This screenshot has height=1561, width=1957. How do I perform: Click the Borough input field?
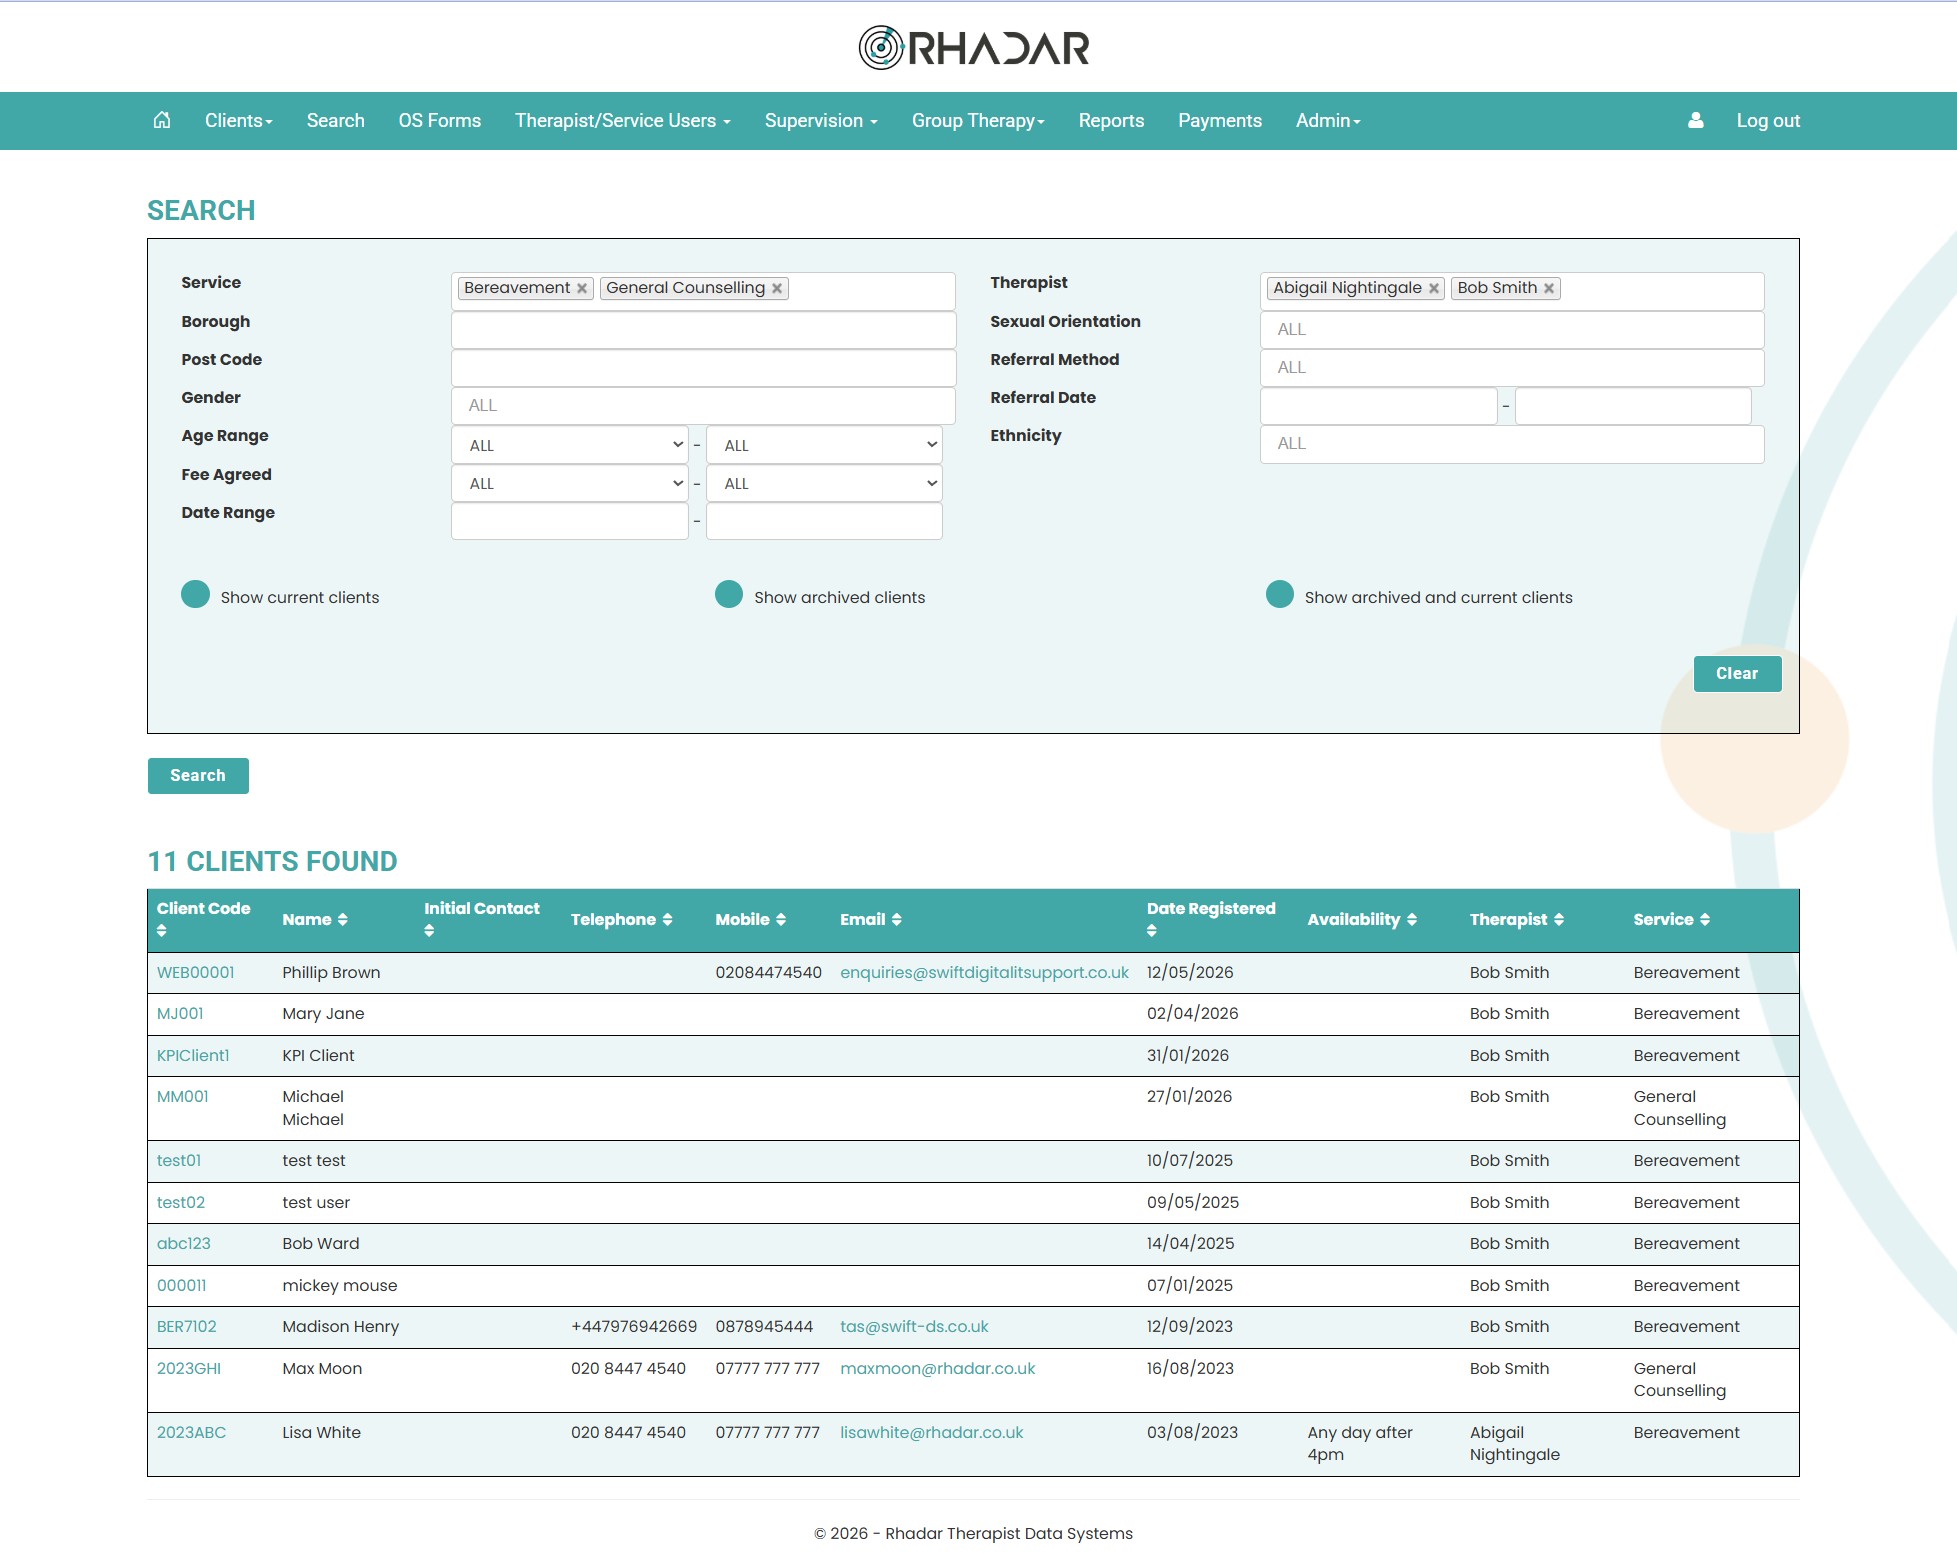703,330
